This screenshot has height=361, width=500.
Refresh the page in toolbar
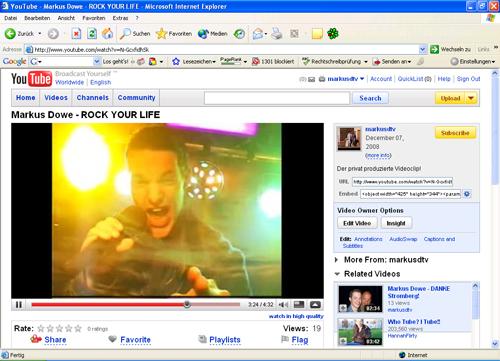(92, 33)
